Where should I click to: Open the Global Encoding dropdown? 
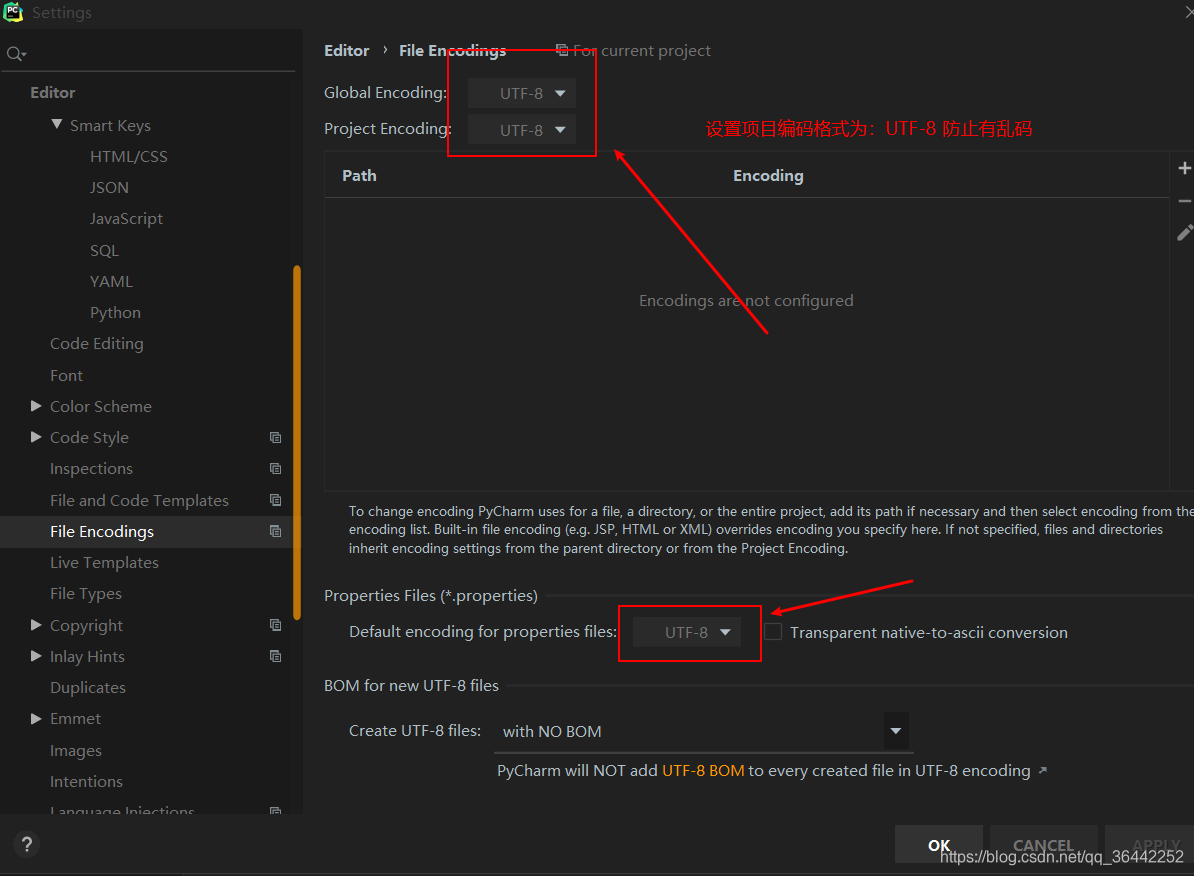(x=522, y=93)
